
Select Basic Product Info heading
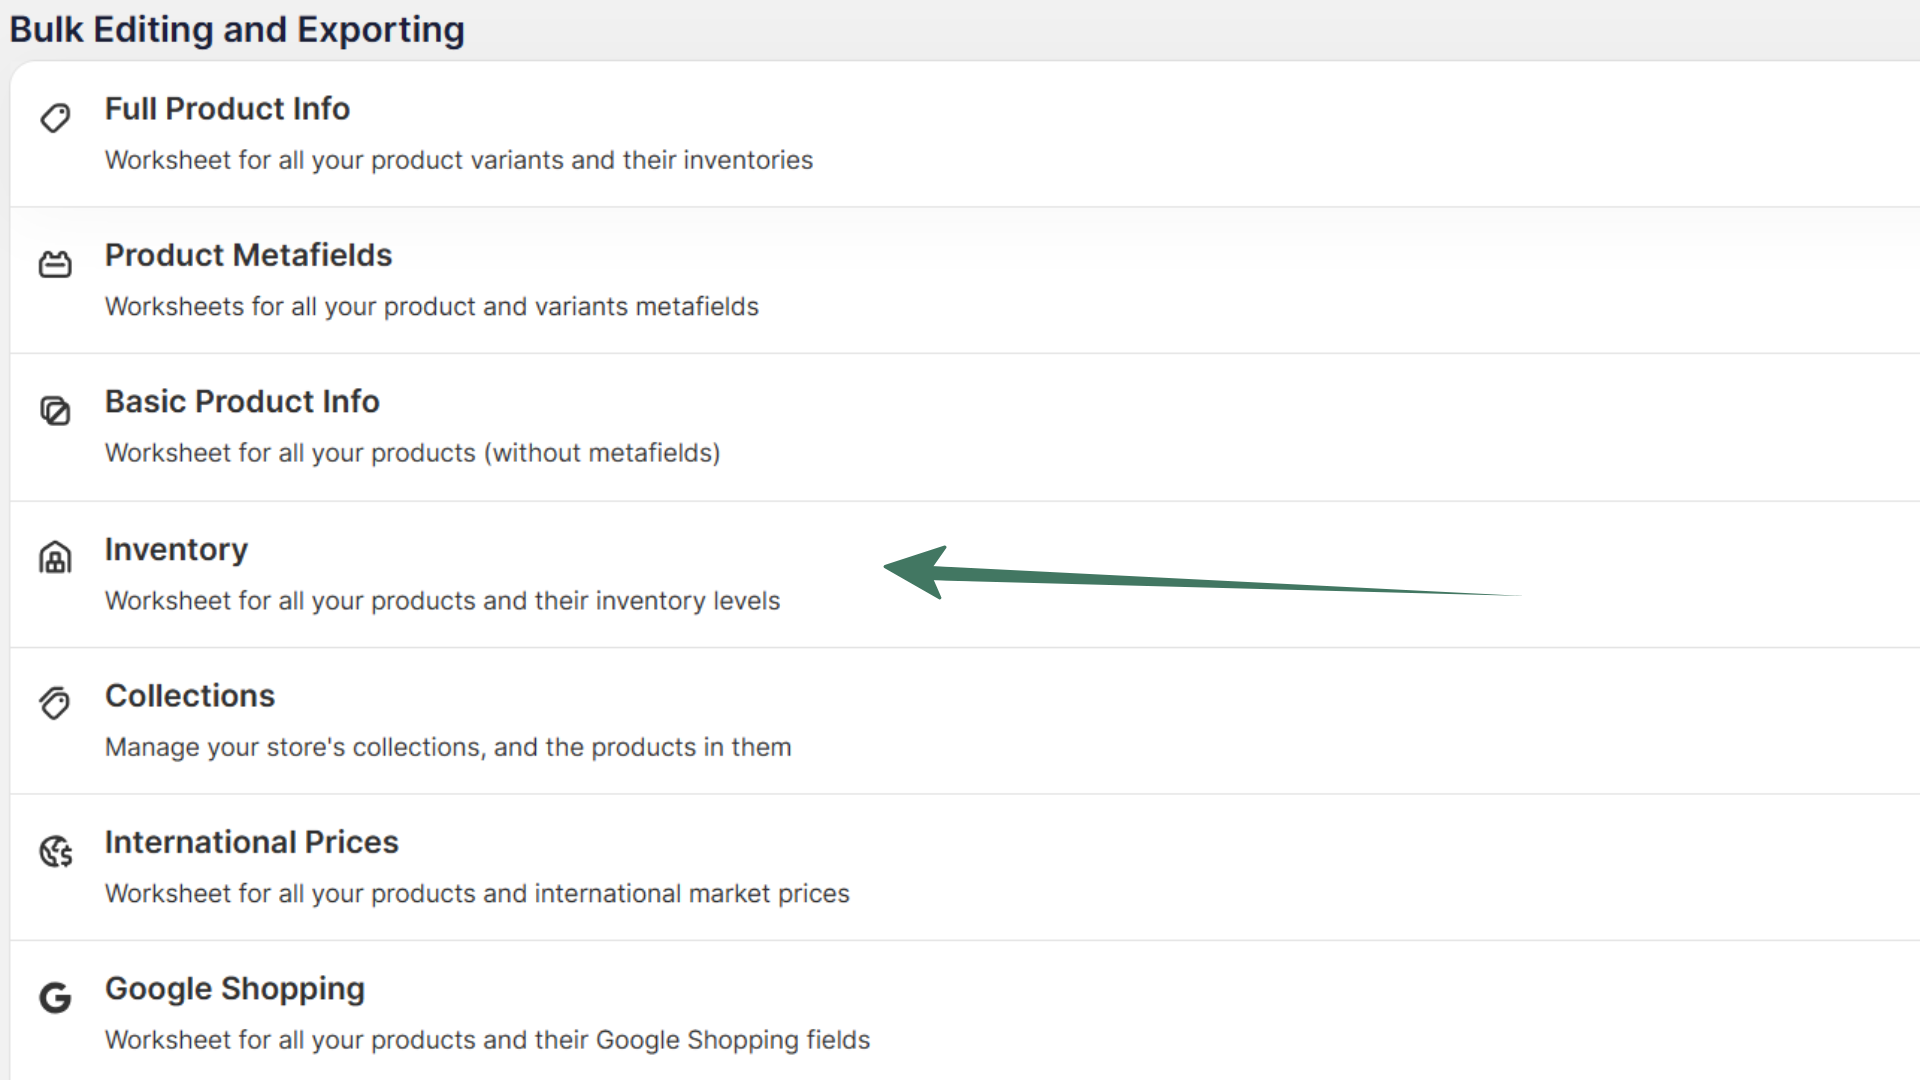tap(242, 401)
